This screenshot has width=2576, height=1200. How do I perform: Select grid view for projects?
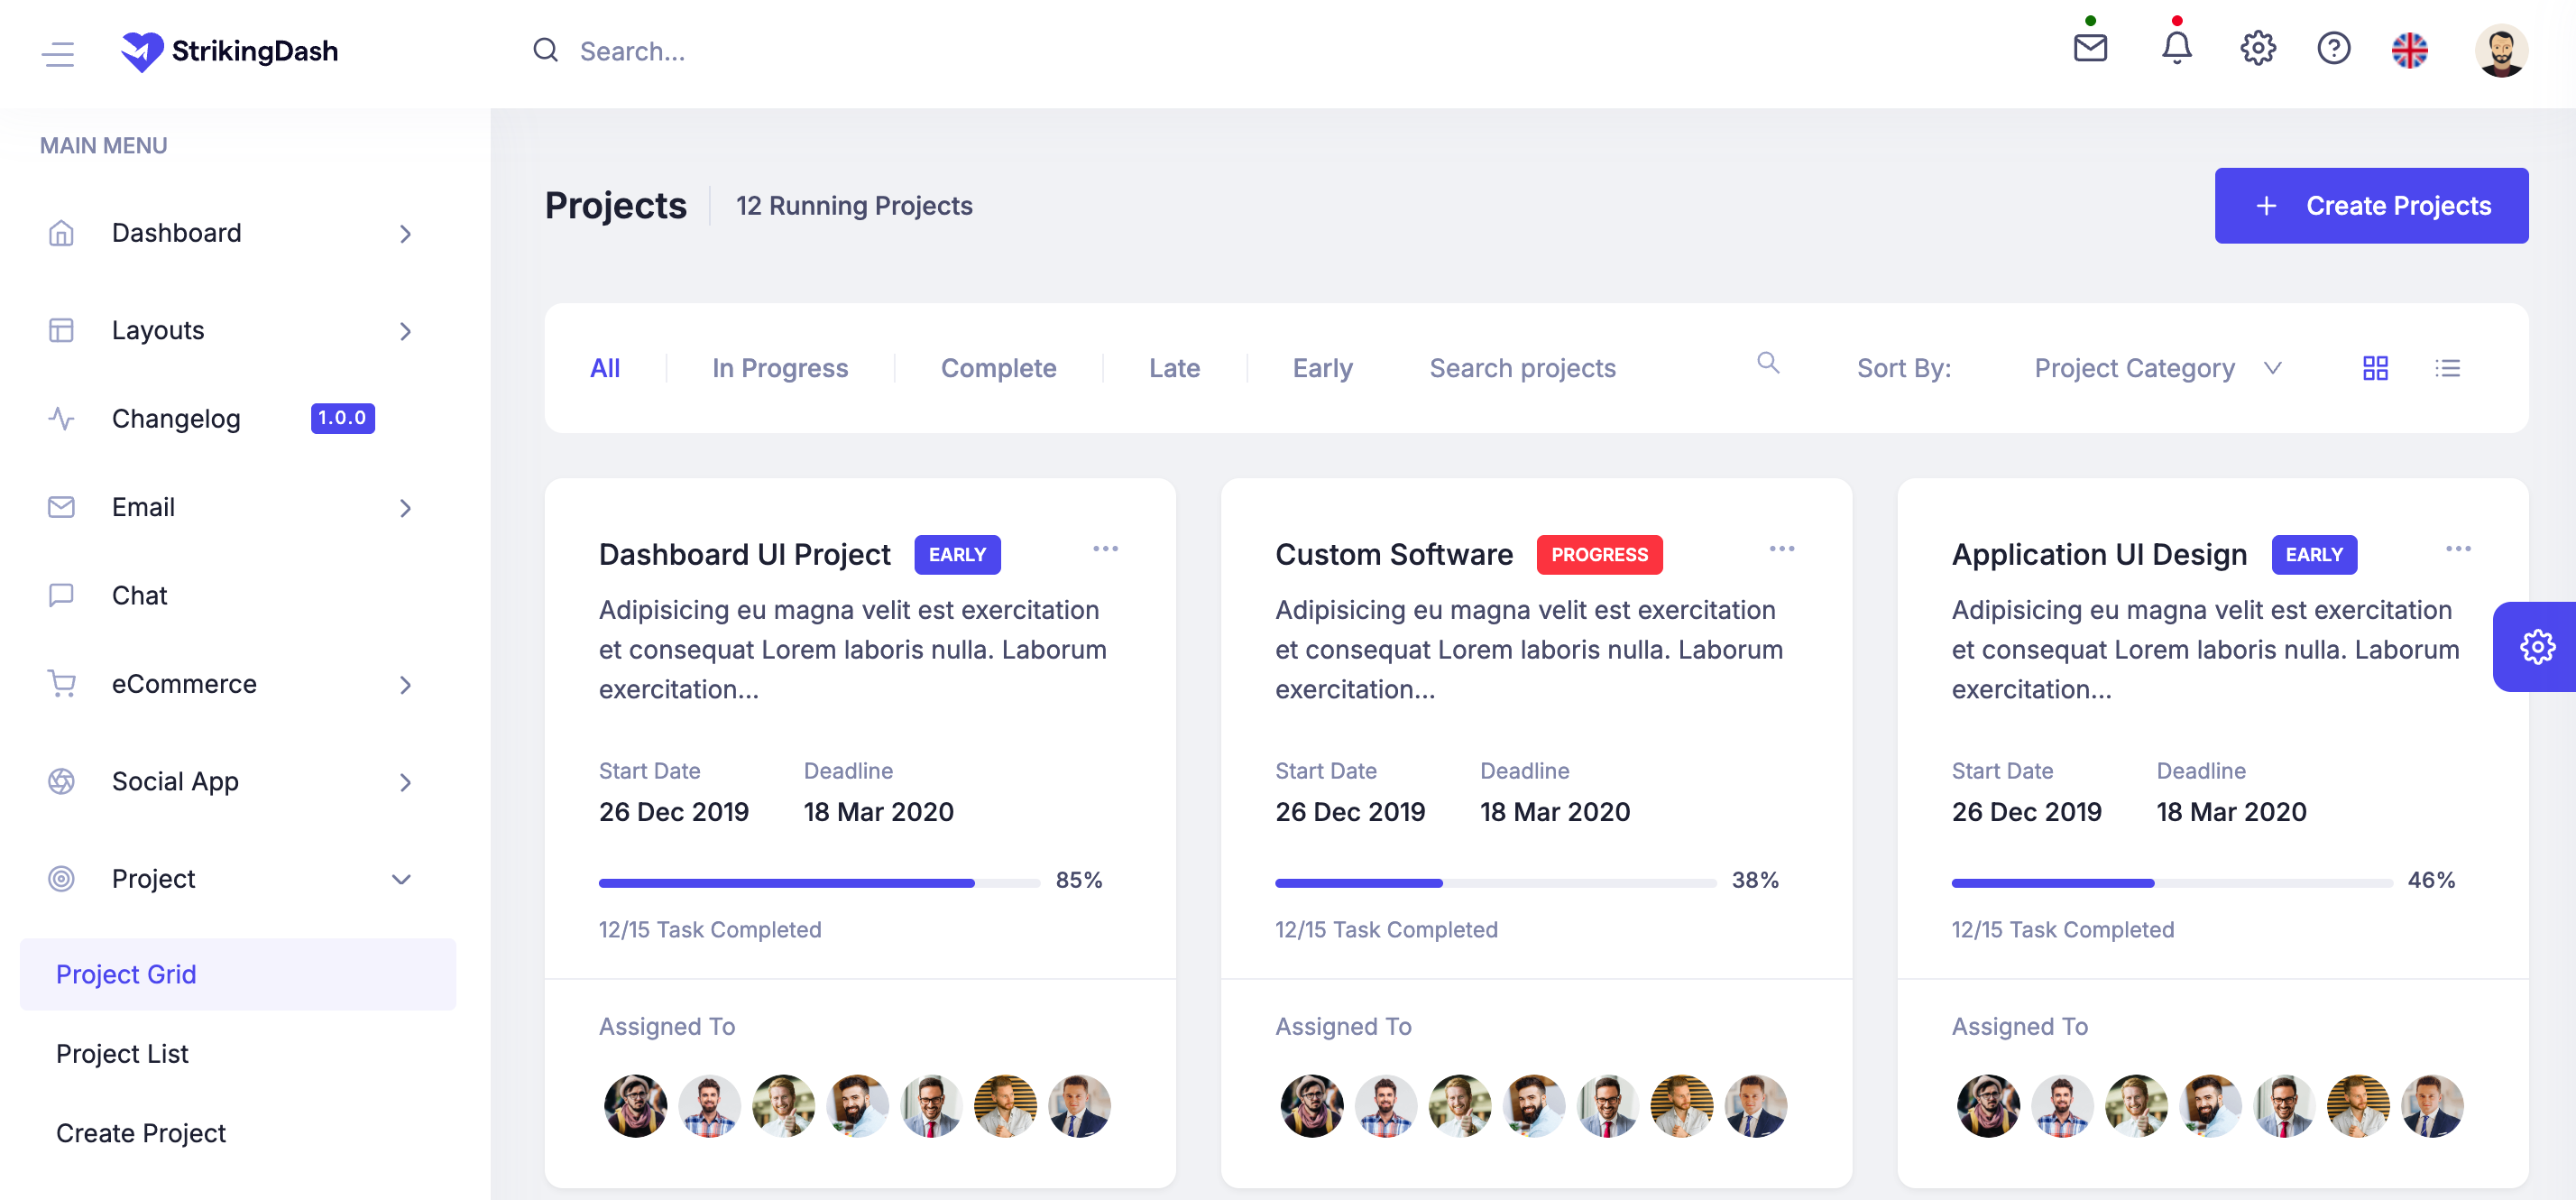tap(2376, 368)
